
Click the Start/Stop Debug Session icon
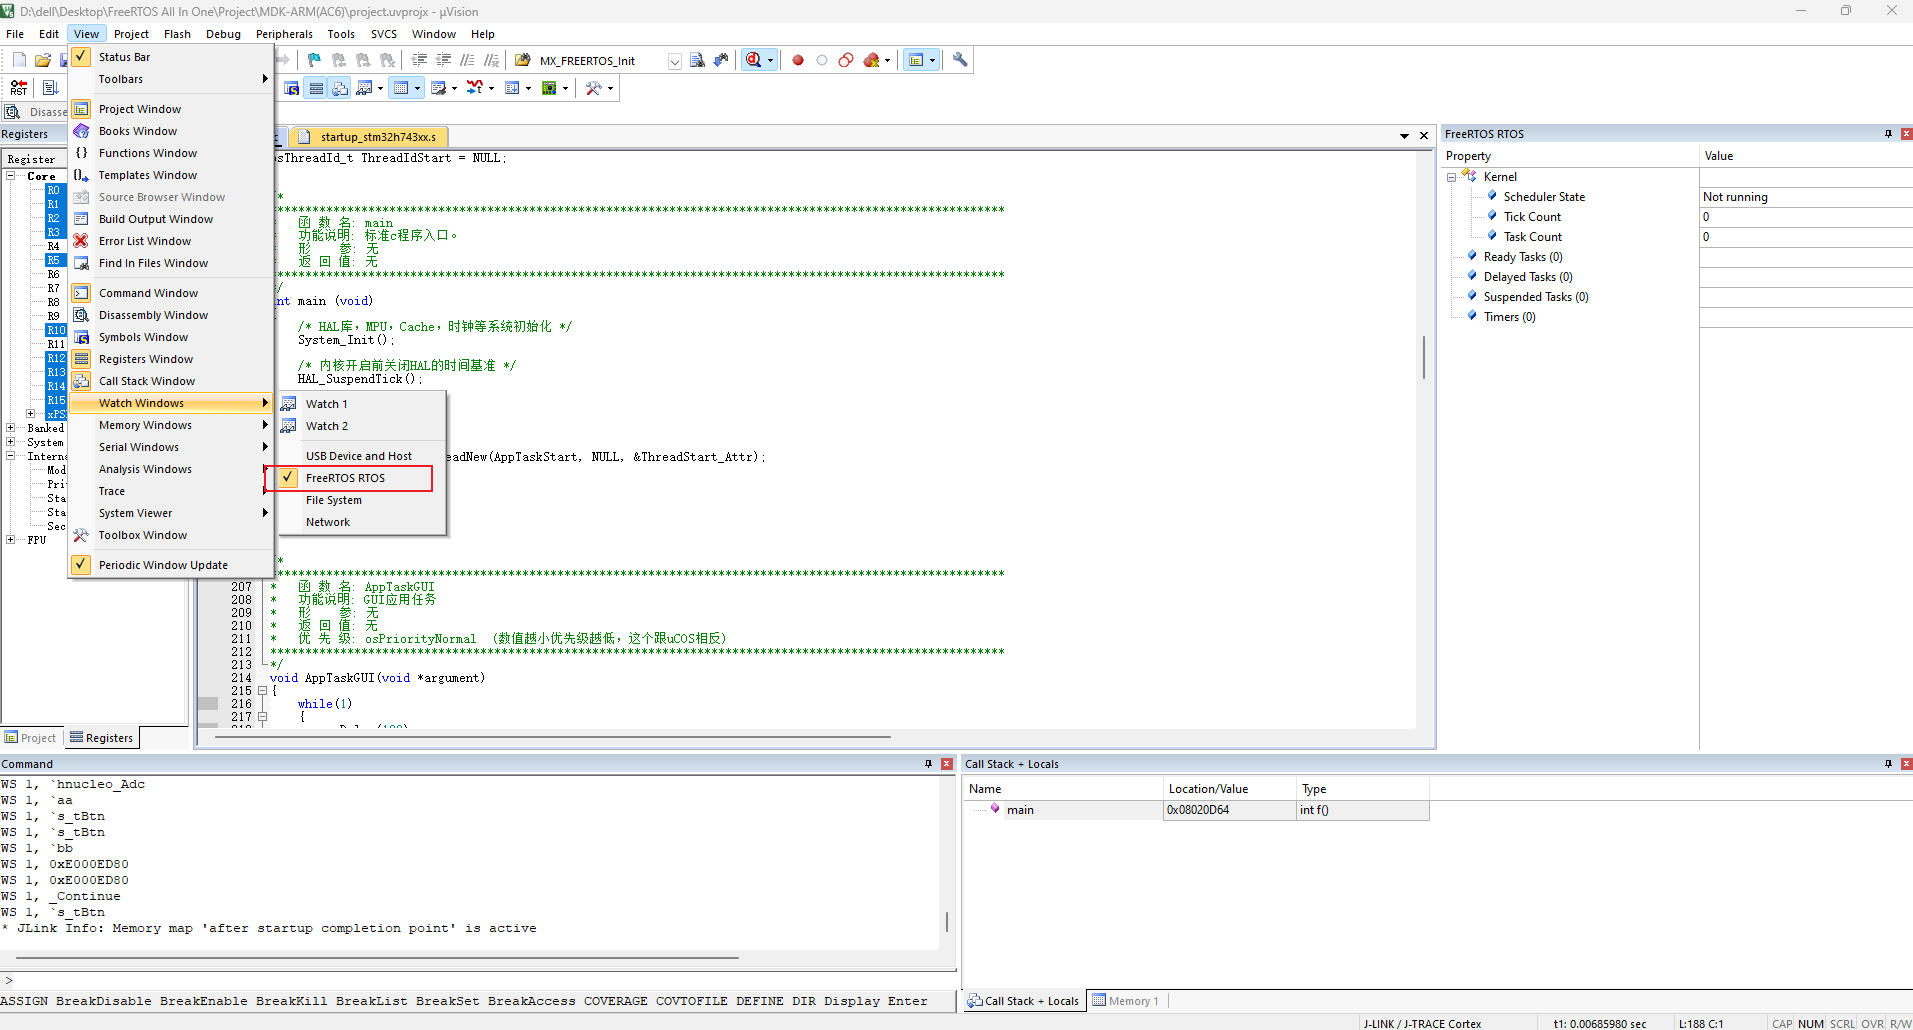[x=754, y=60]
